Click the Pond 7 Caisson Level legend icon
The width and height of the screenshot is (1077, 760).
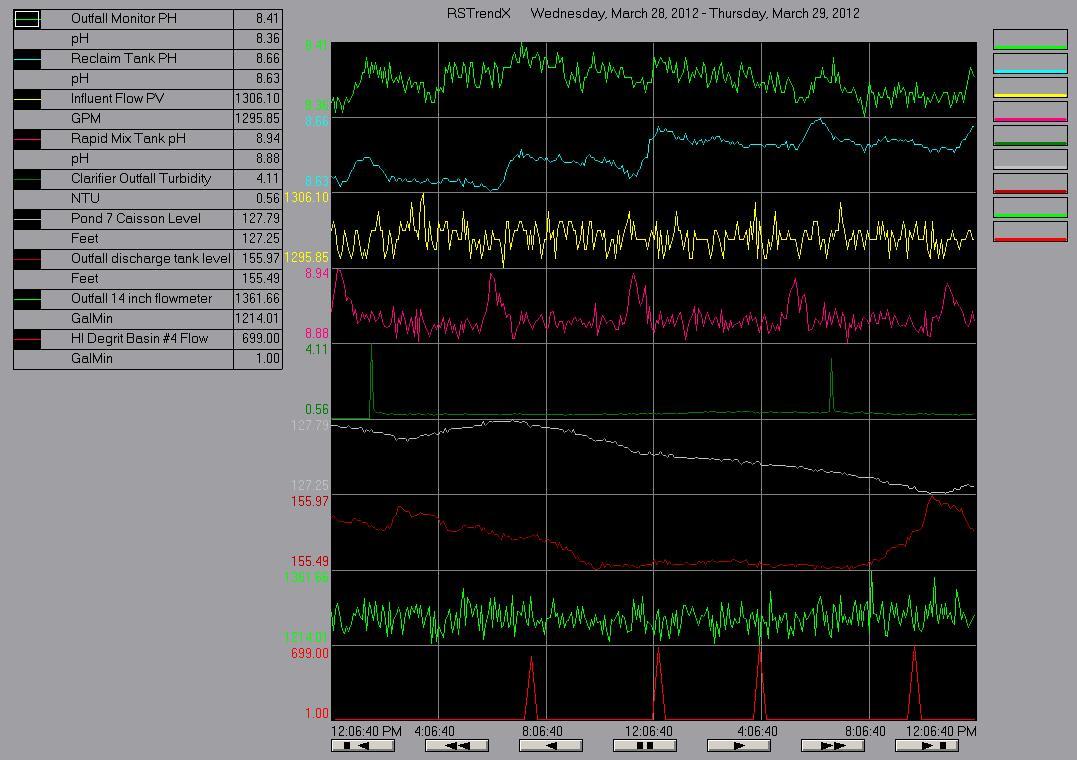(x=27, y=219)
